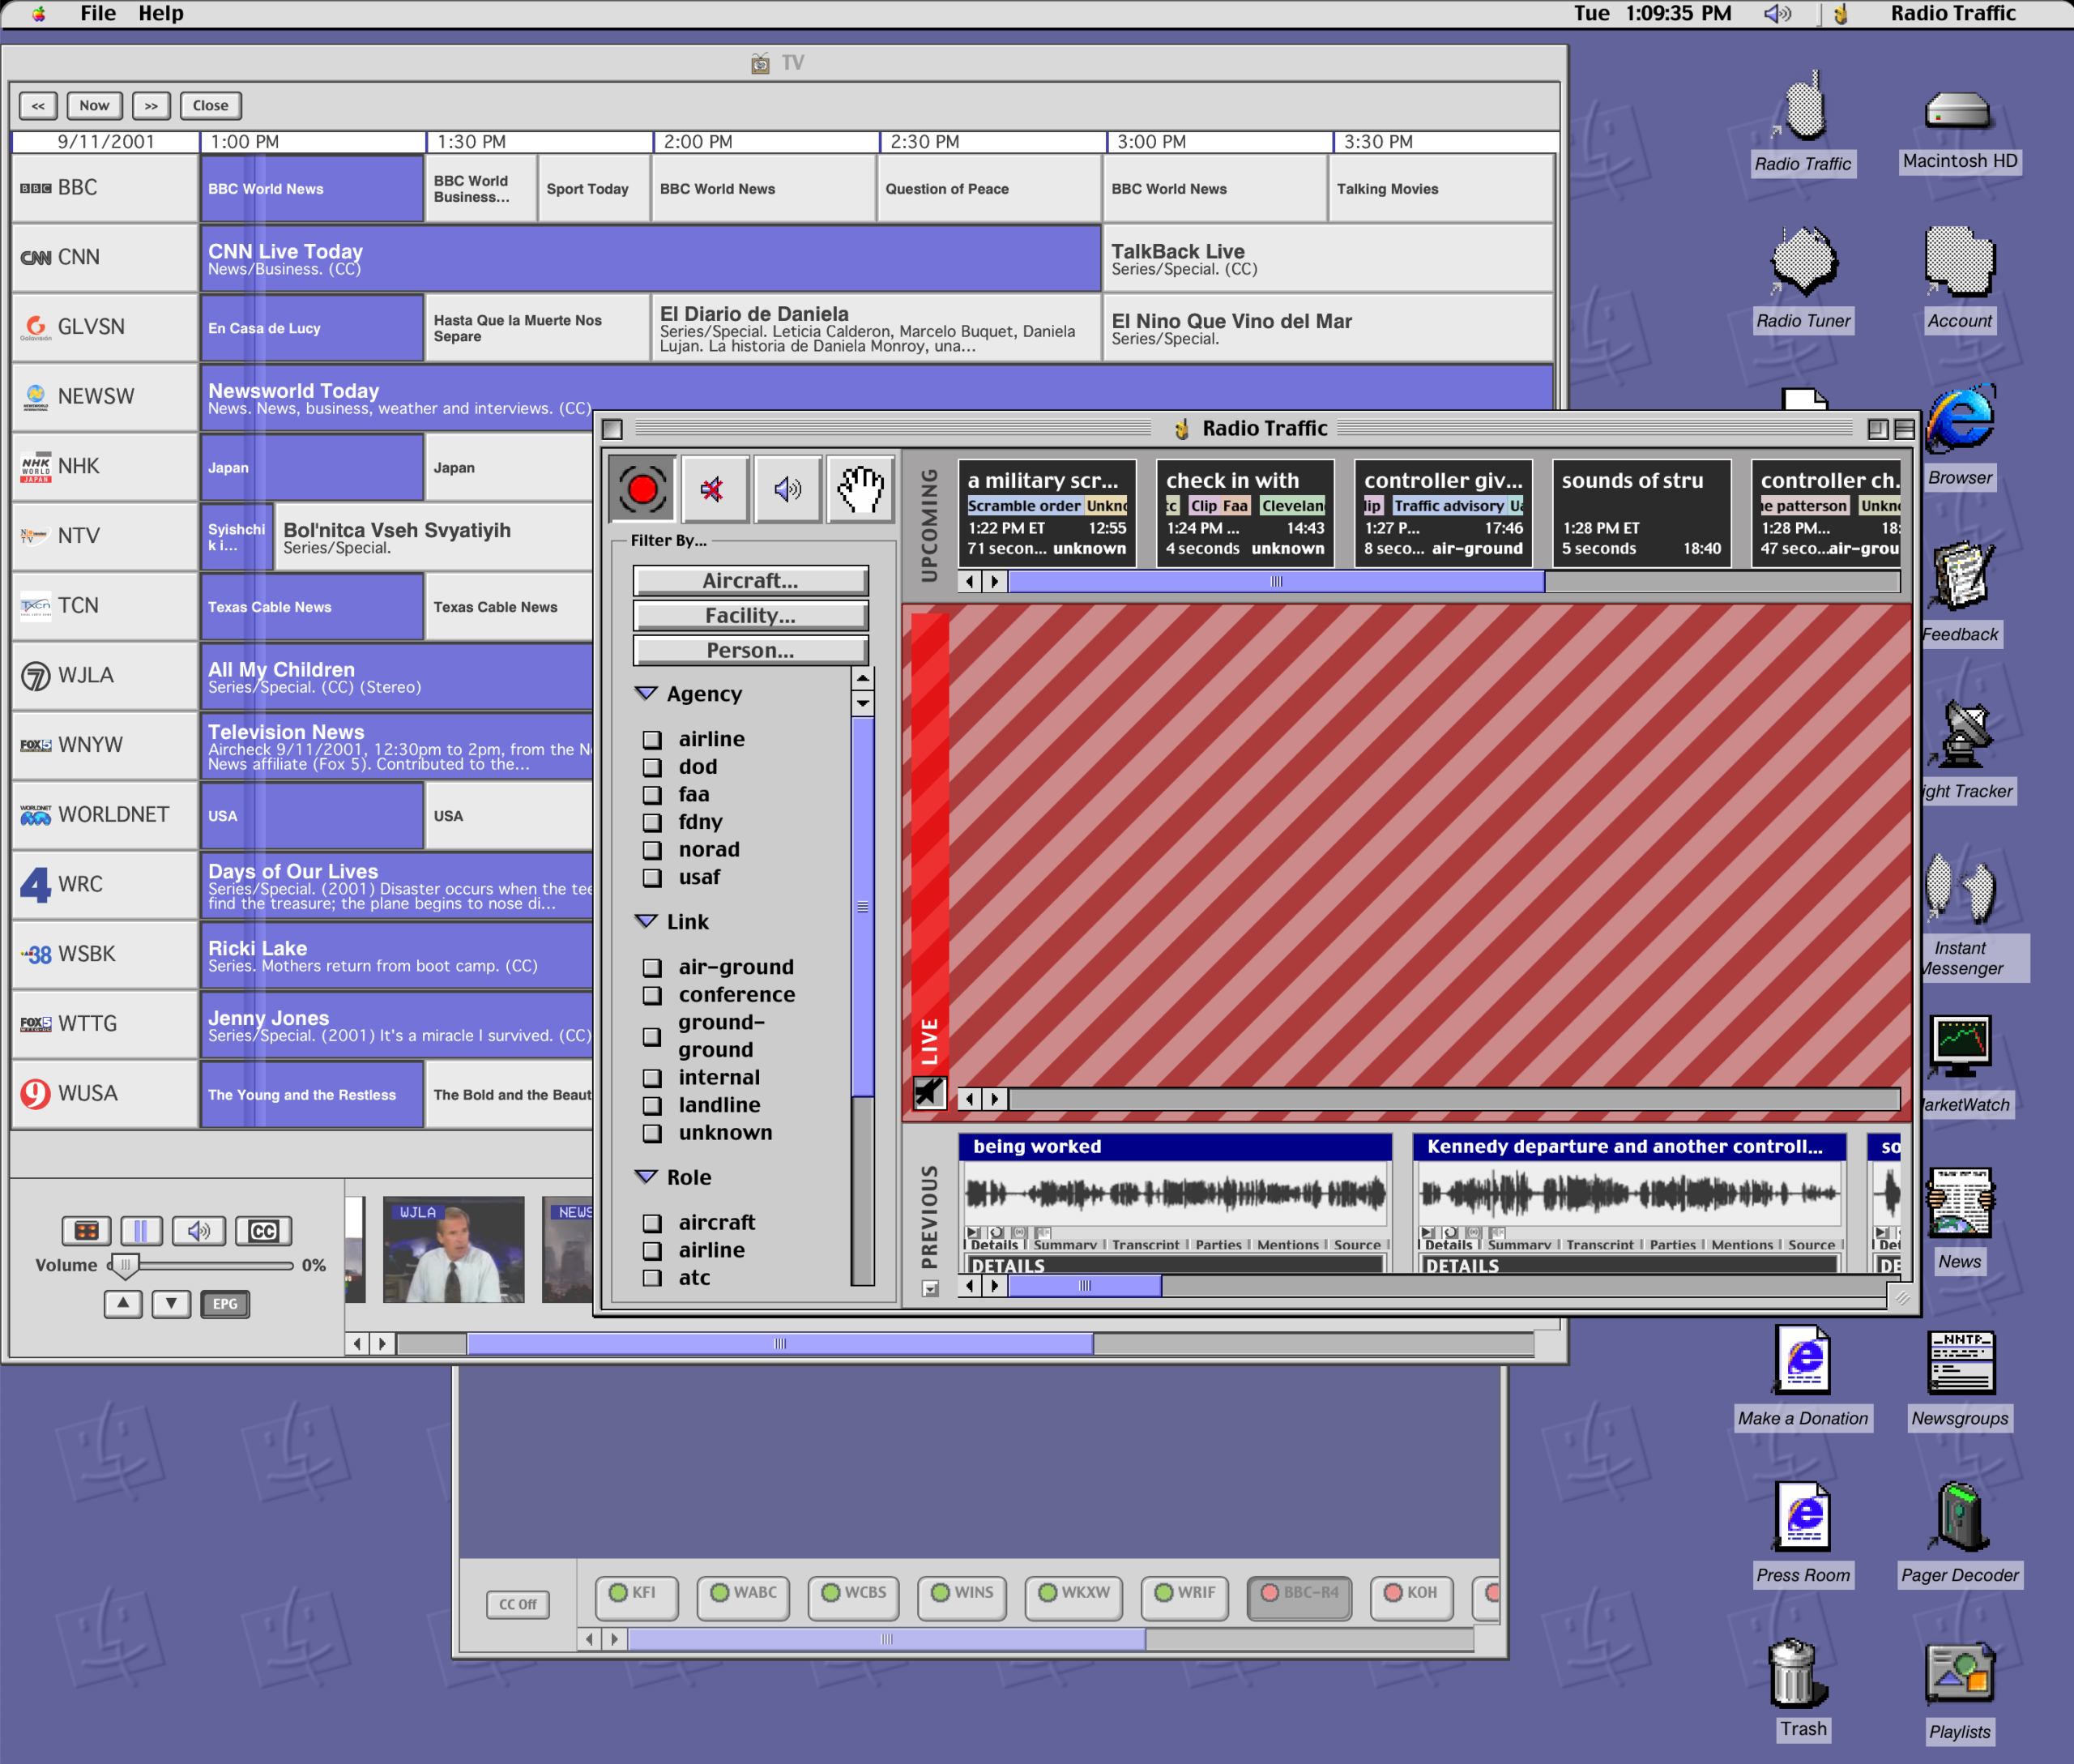Click the airplane icon below the LIVE bar
The width and height of the screenshot is (2074, 1764).
[930, 1093]
